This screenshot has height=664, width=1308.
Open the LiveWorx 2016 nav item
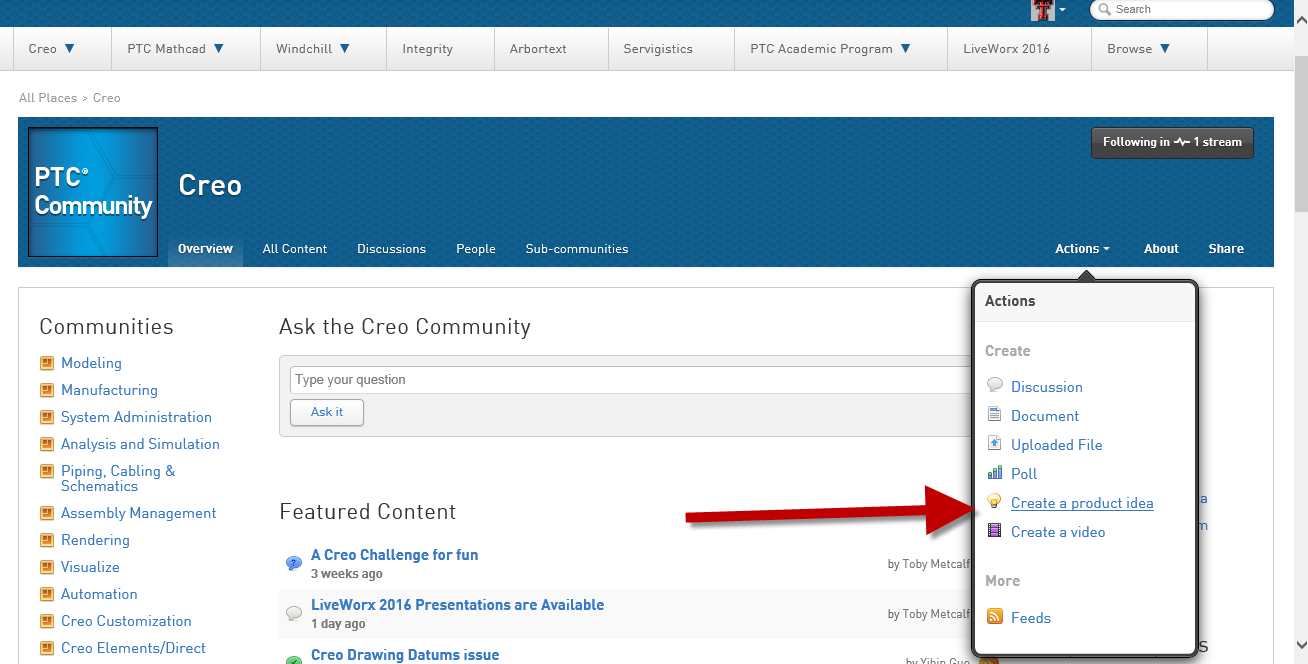pos(1006,48)
